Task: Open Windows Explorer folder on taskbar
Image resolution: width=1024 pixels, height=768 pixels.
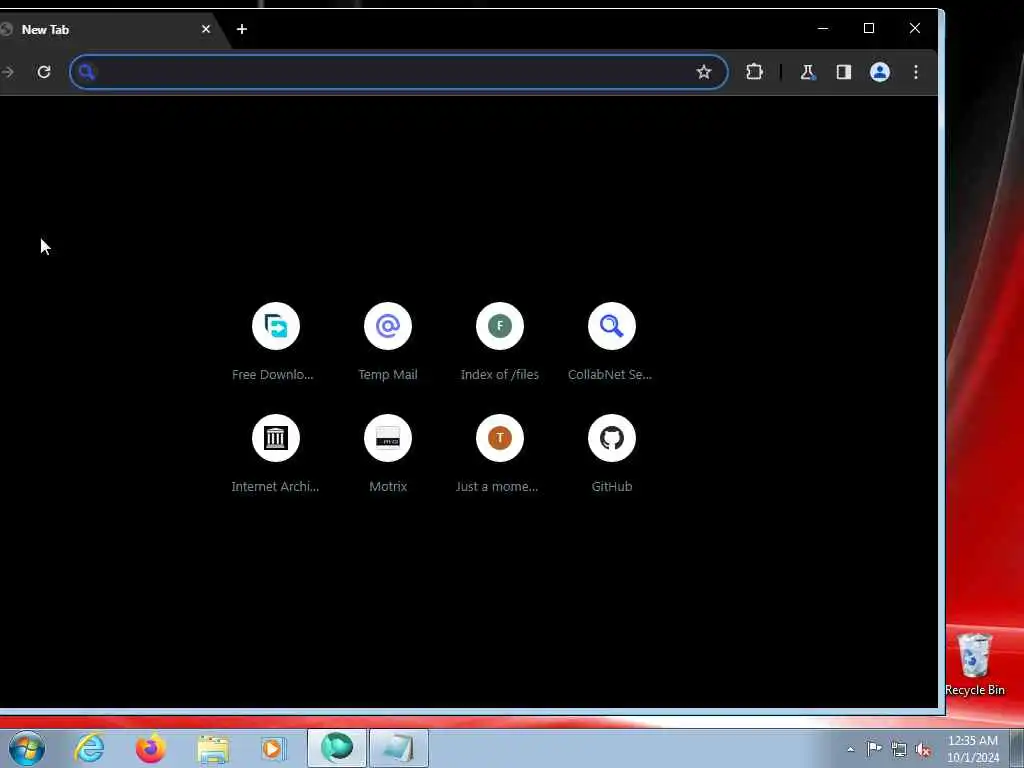Action: click(x=213, y=748)
